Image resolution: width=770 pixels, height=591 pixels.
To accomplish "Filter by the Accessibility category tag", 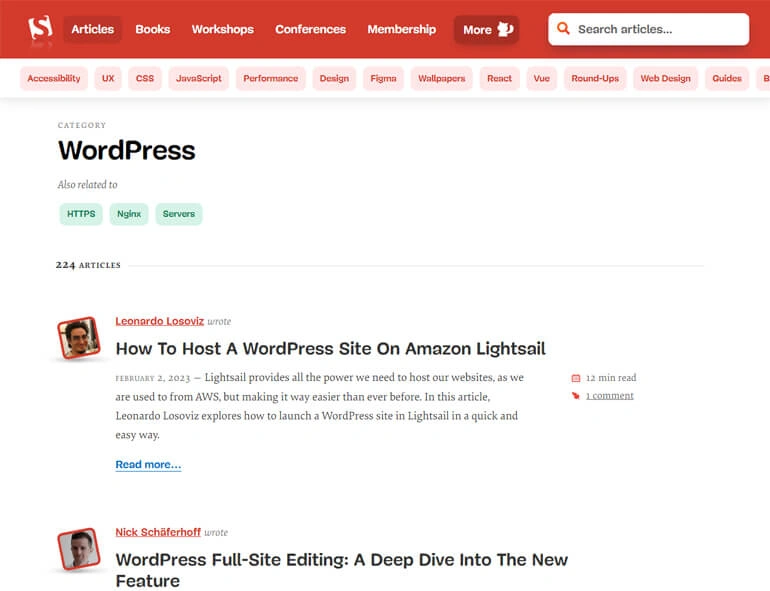I will (x=54, y=78).
